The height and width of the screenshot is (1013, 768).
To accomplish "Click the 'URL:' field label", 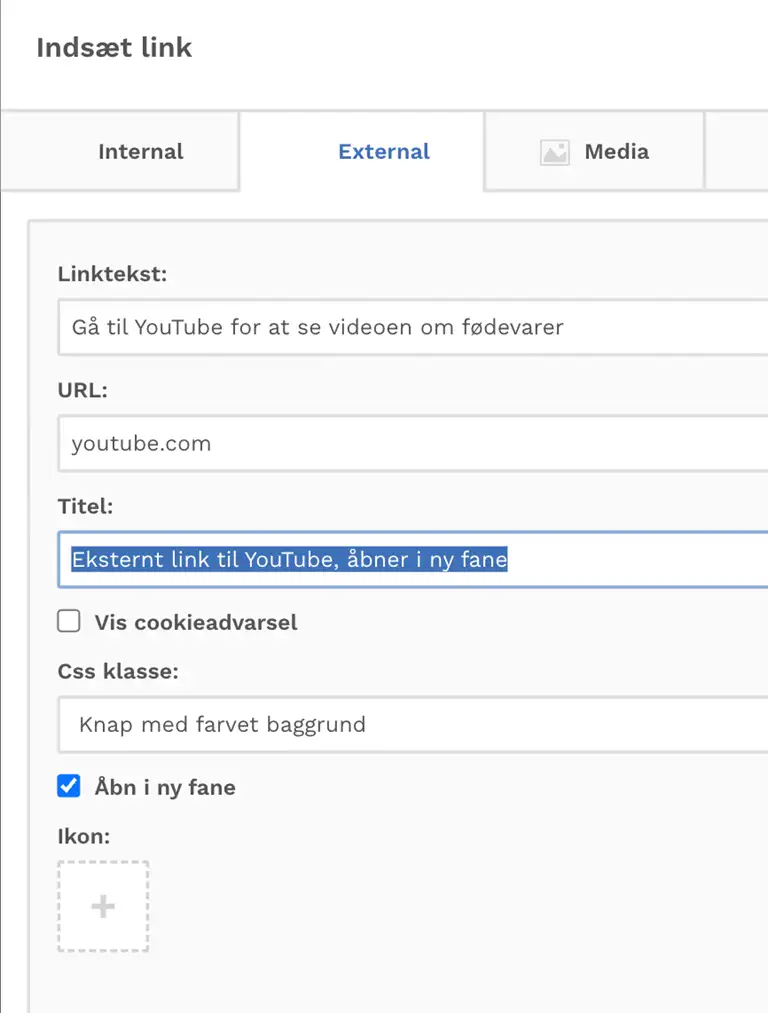I will coord(82,391).
